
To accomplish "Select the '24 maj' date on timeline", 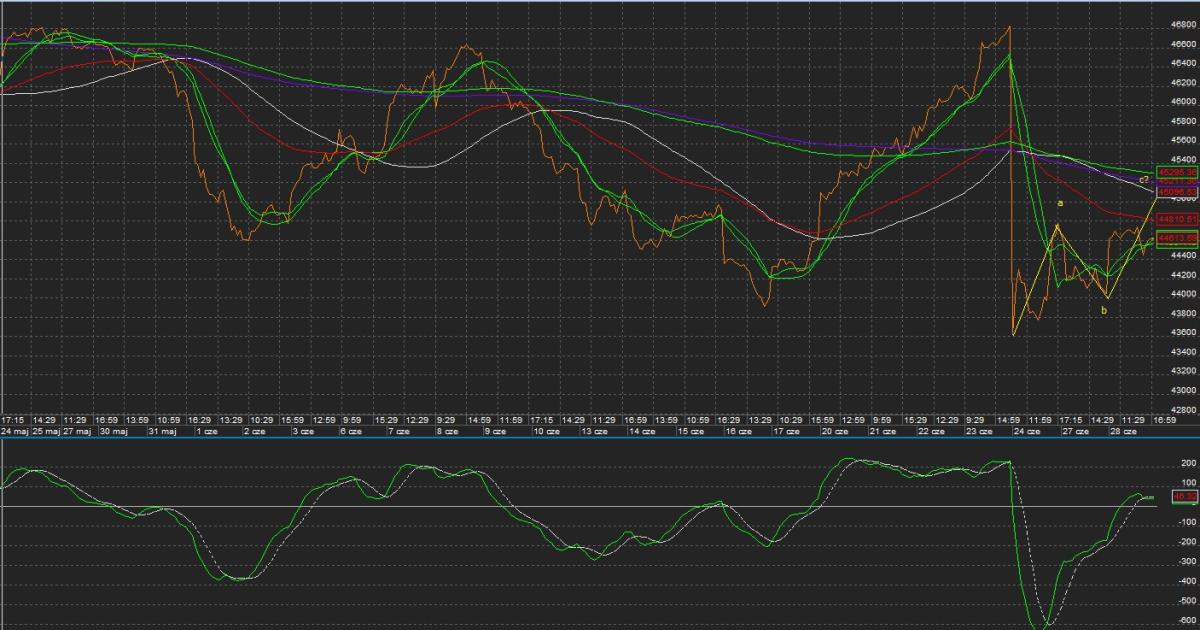I will (x=14, y=431).
